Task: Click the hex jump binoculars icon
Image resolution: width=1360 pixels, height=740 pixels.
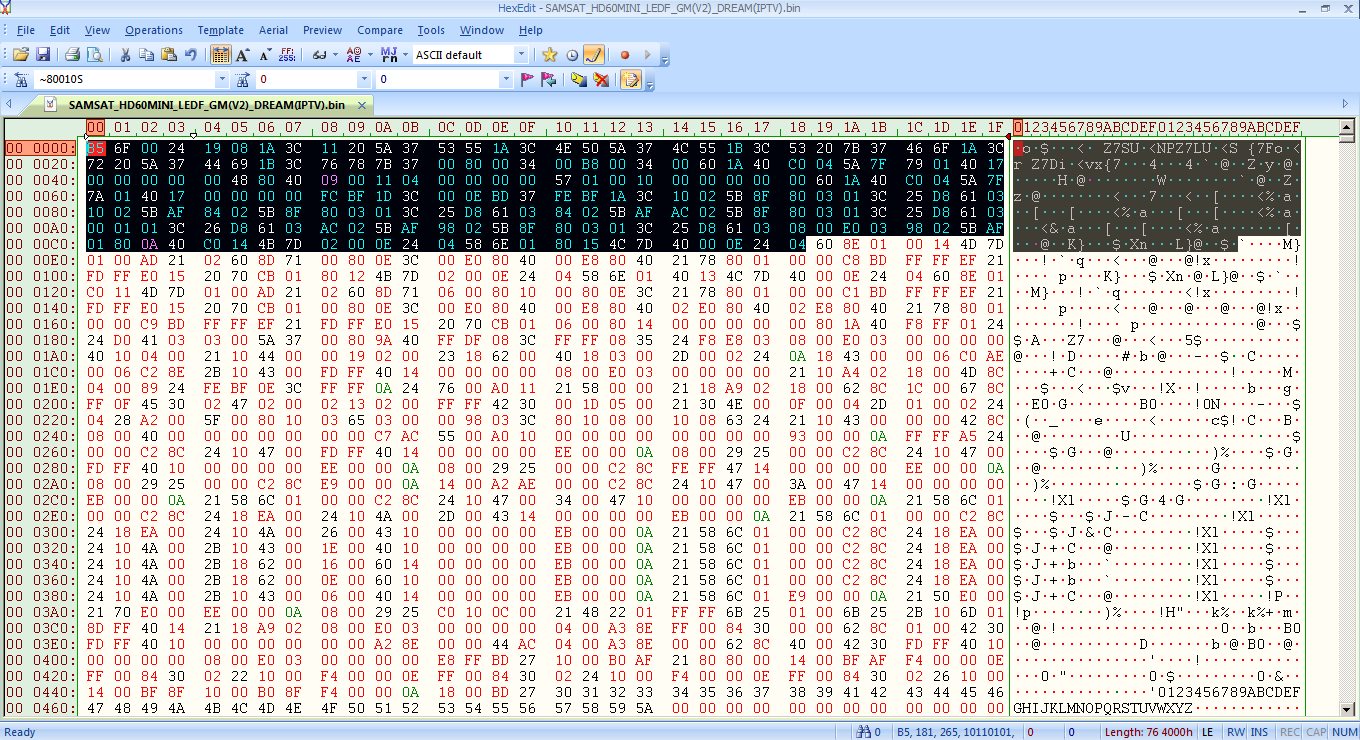Action: pos(20,80)
